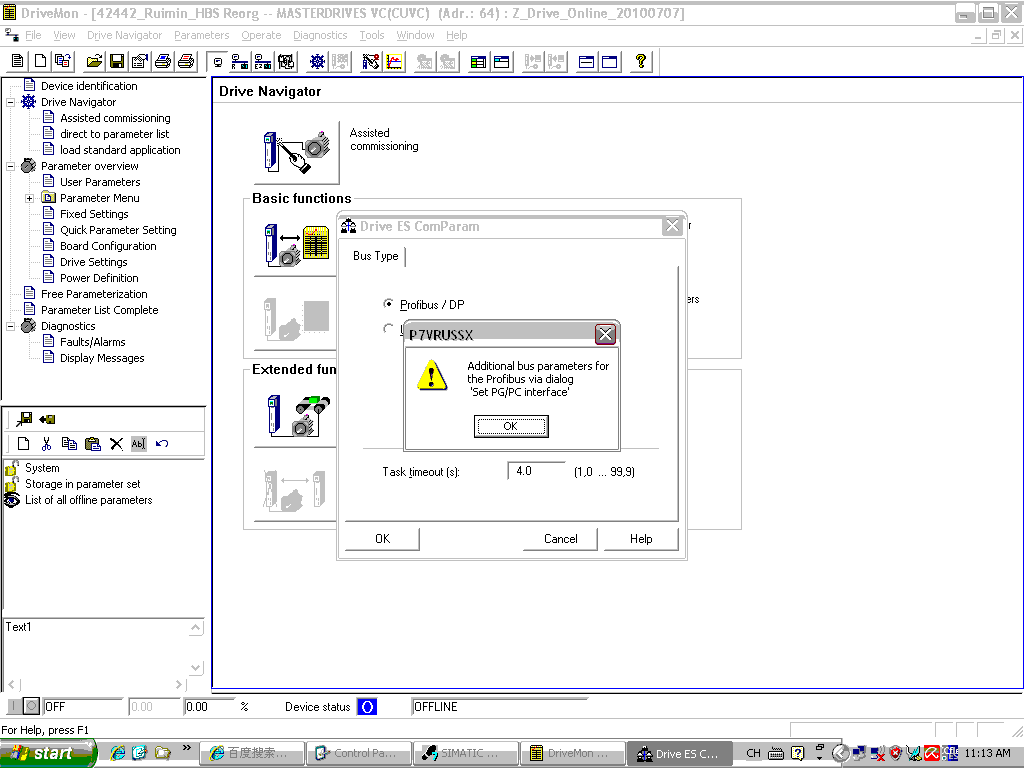Open the Diagnostics menu
The image size is (1024, 768).
(320, 35)
